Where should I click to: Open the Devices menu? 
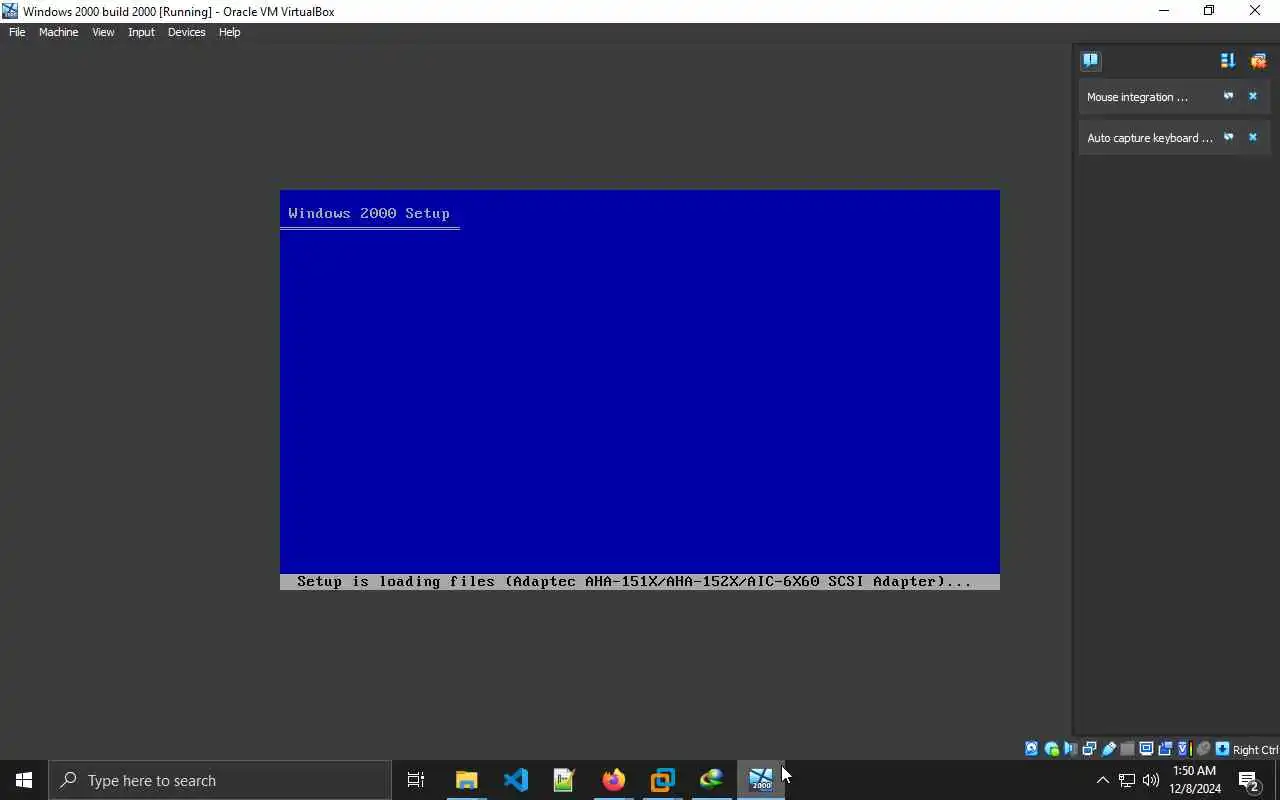[x=186, y=32]
